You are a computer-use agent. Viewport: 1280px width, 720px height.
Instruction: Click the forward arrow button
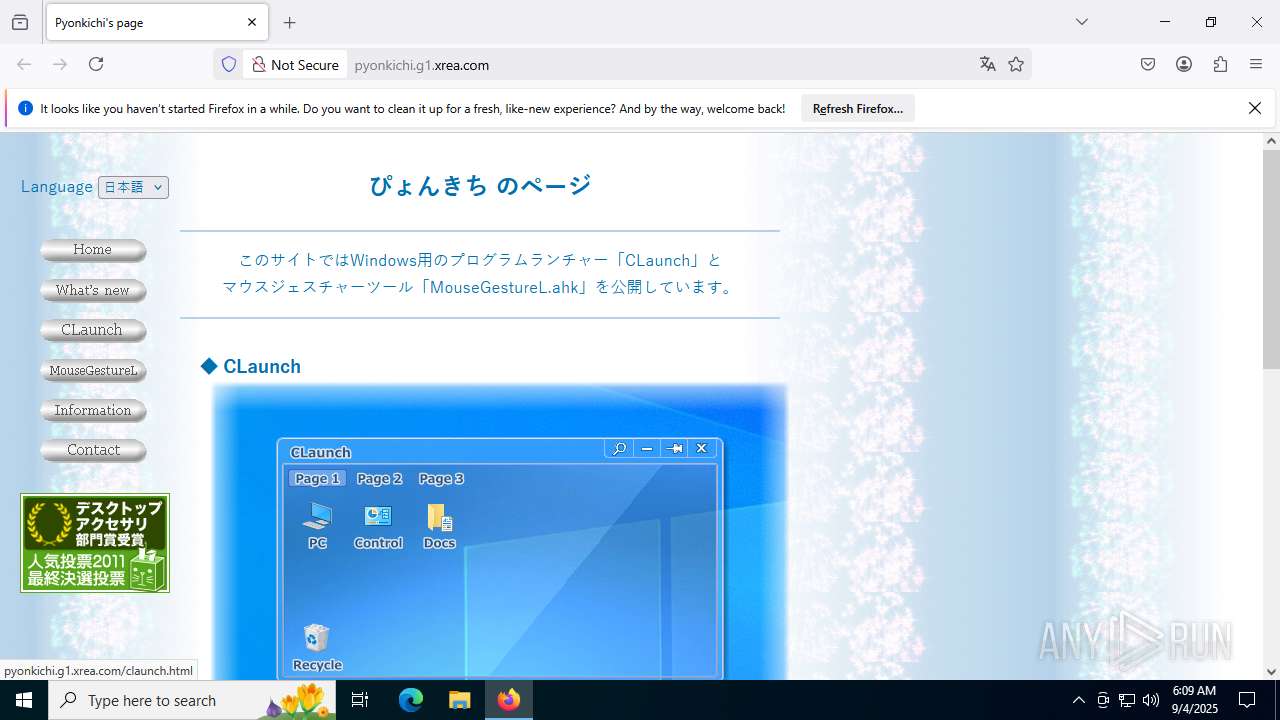point(60,64)
